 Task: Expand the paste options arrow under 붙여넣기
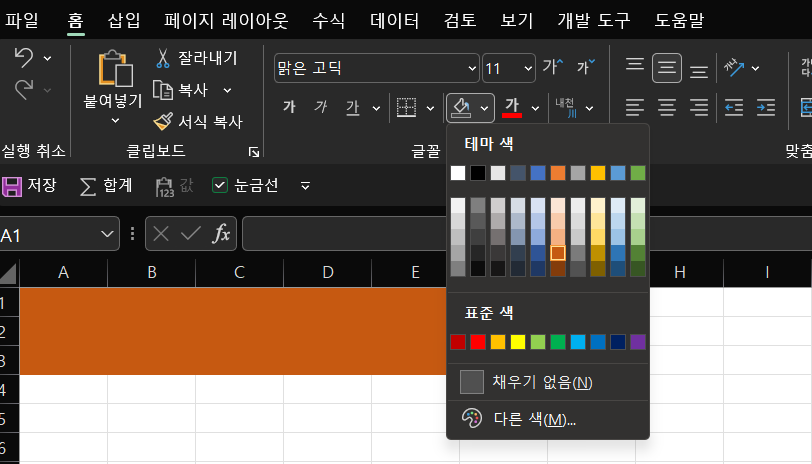115,121
